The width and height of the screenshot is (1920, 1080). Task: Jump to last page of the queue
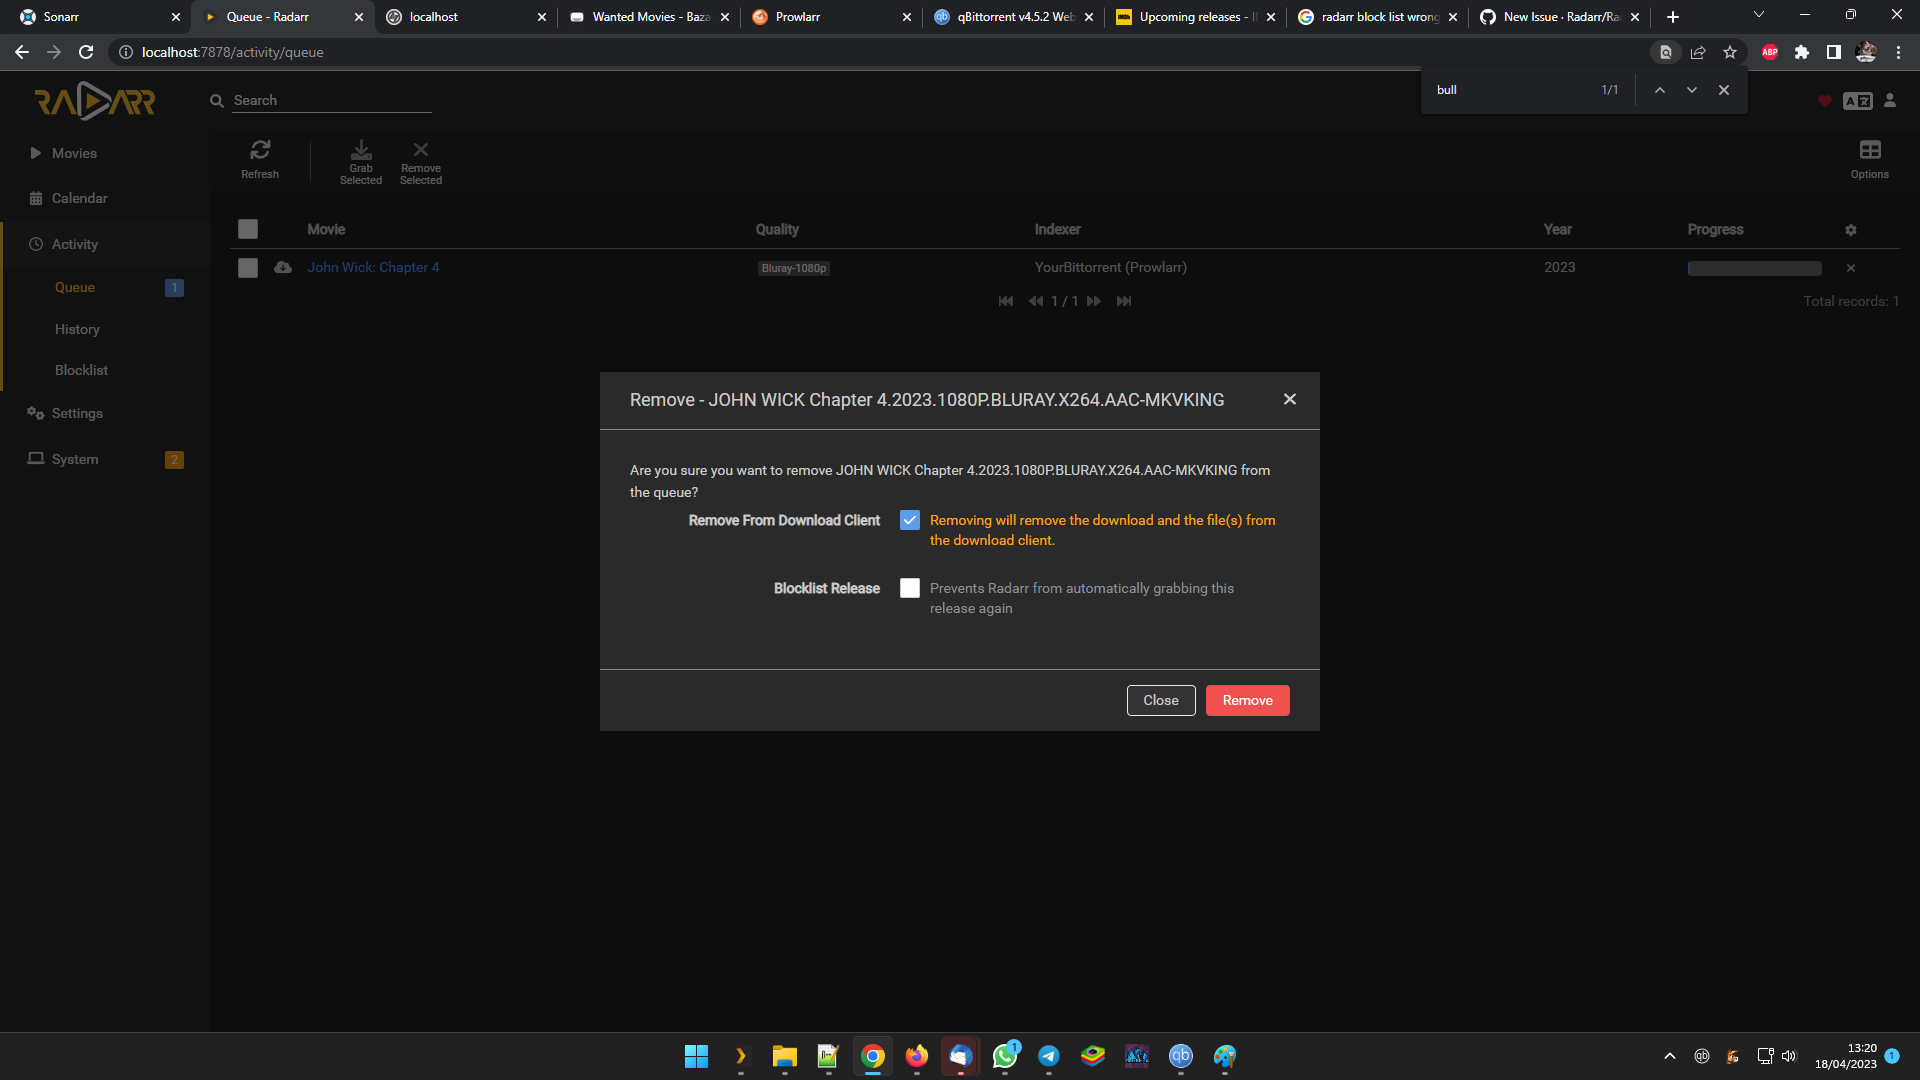coord(1123,300)
